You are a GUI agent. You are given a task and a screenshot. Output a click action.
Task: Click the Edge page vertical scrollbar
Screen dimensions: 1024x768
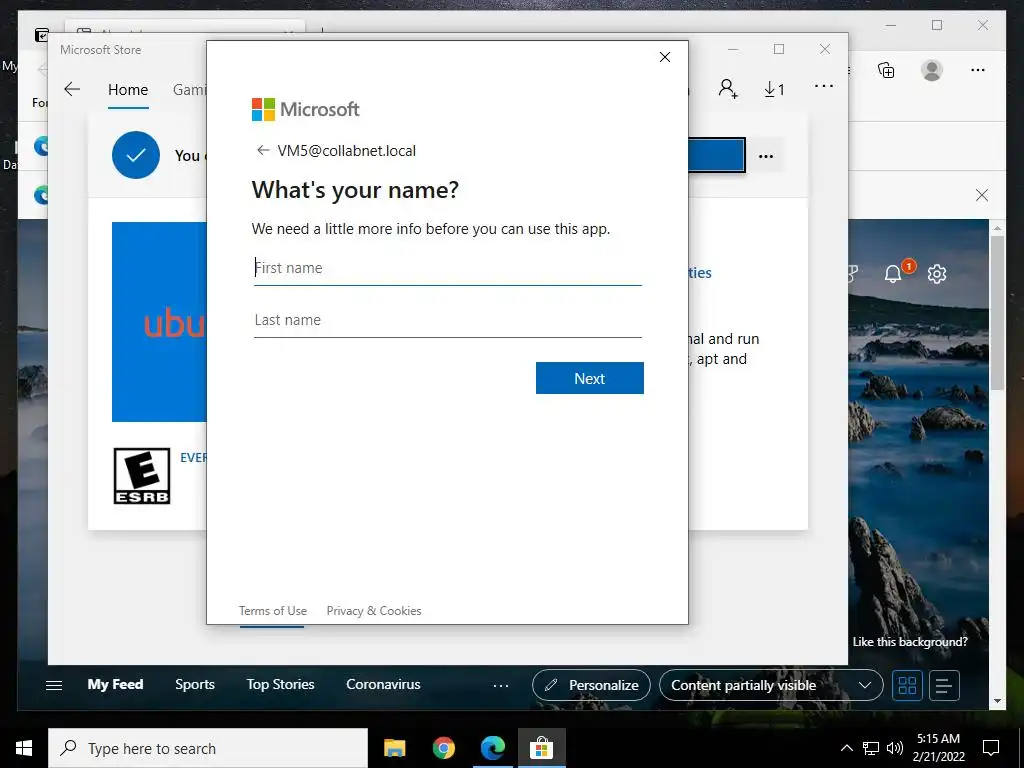click(997, 313)
